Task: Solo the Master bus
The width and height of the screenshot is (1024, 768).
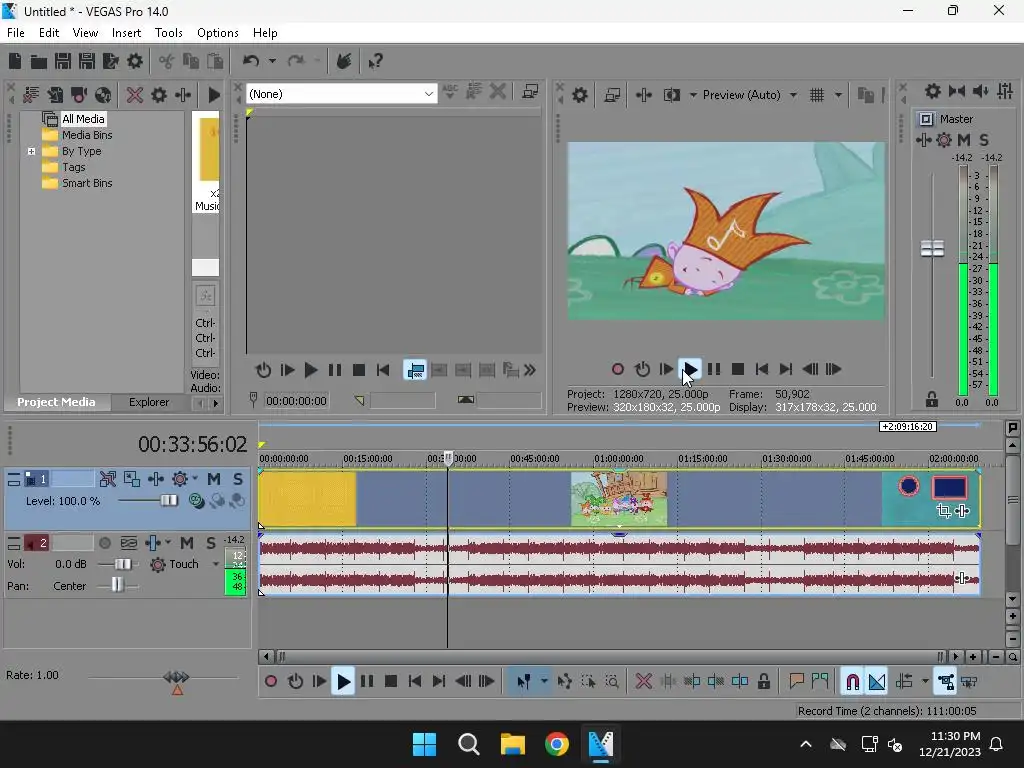Action: pyautogui.click(x=984, y=140)
